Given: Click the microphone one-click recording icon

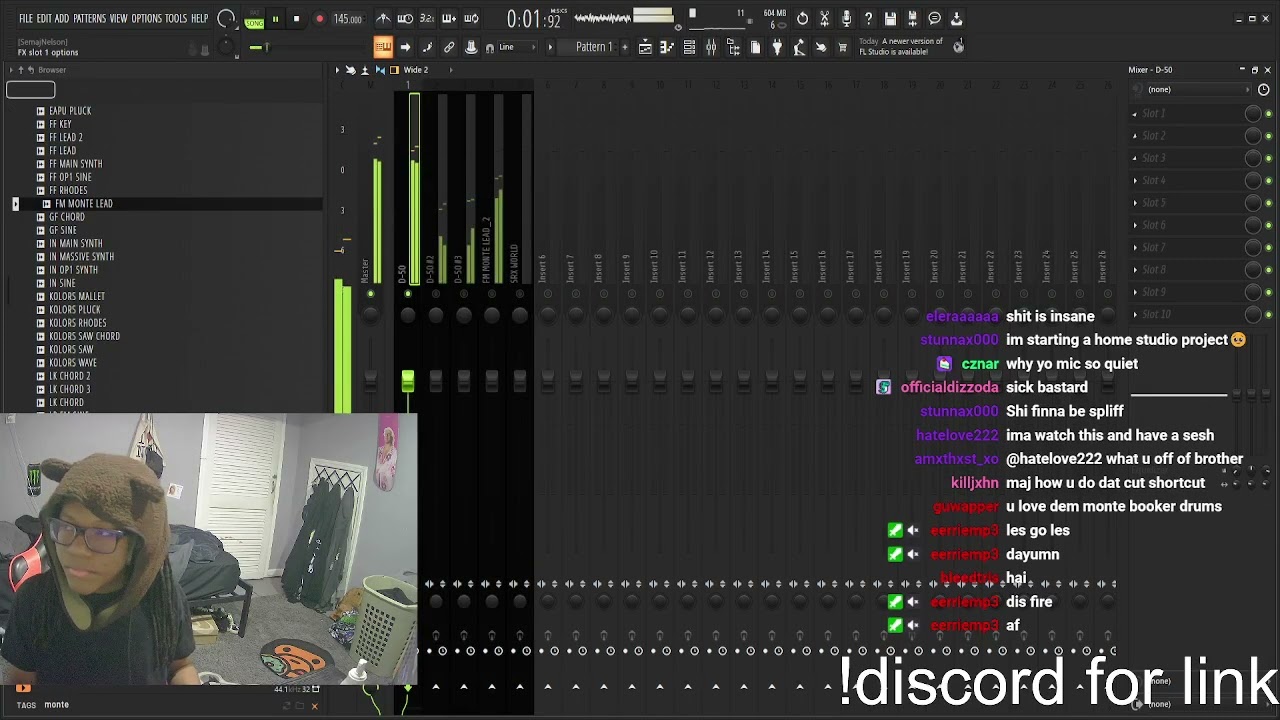Looking at the screenshot, I should pyautogui.click(x=846, y=19).
